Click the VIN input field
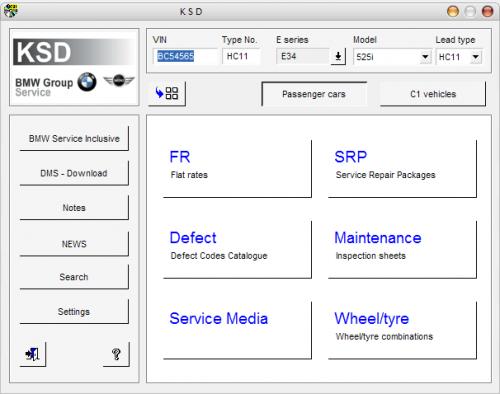Image resolution: width=500 pixels, height=394 pixels. tap(185, 56)
